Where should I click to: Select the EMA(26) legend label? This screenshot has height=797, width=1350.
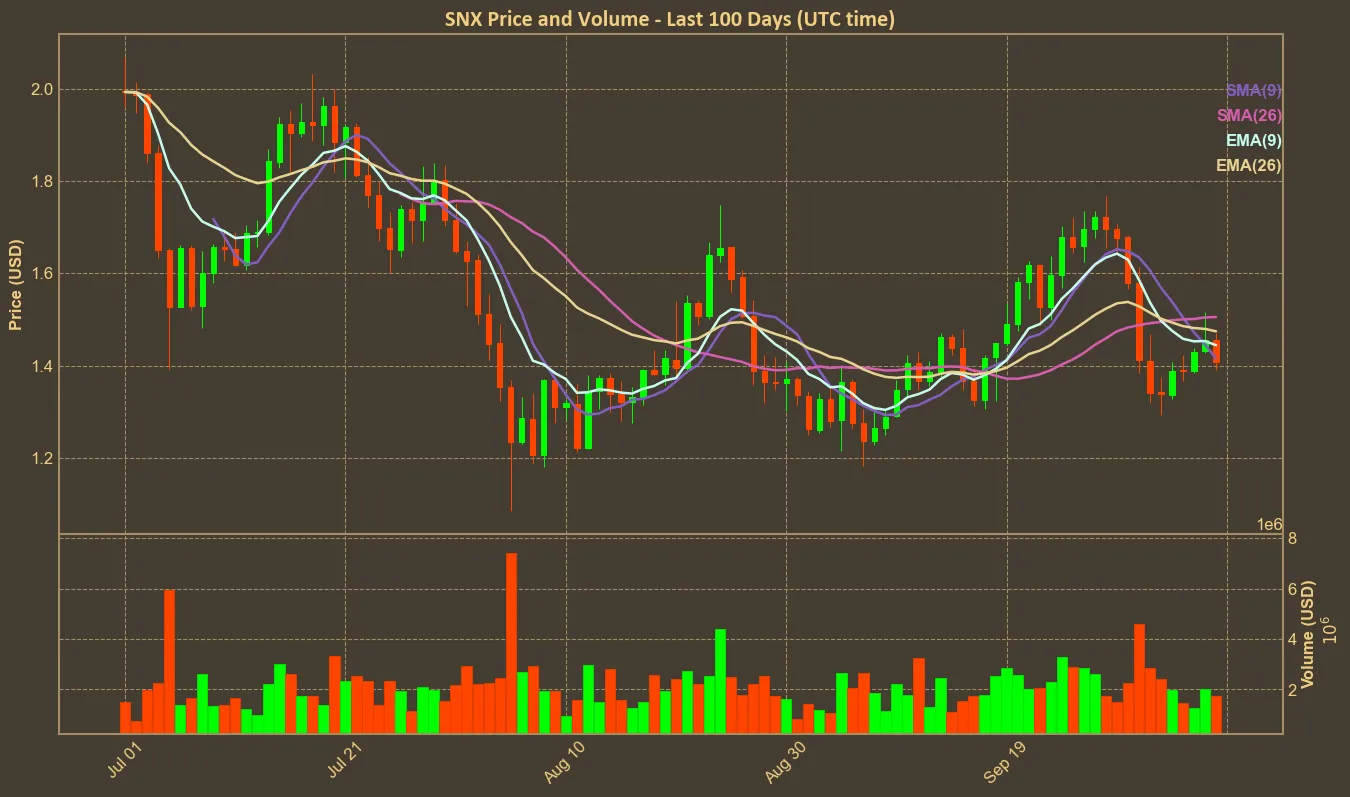[x=1249, y=166]
